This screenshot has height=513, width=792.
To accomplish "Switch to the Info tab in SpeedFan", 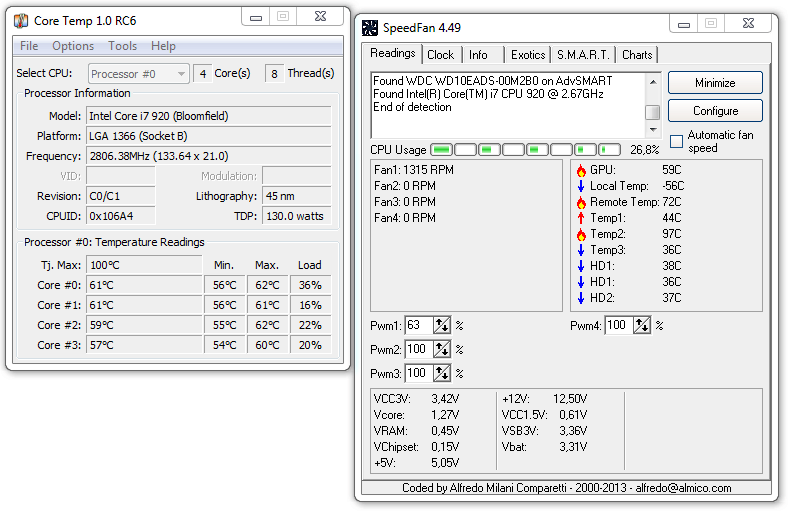I will point(478,55).
